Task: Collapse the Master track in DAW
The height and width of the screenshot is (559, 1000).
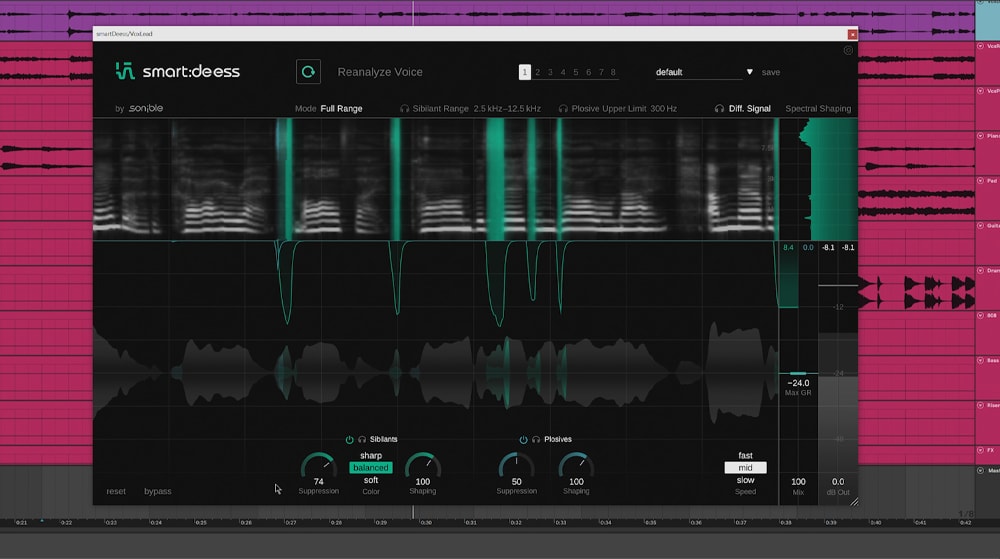Action: tap(980, 470)
